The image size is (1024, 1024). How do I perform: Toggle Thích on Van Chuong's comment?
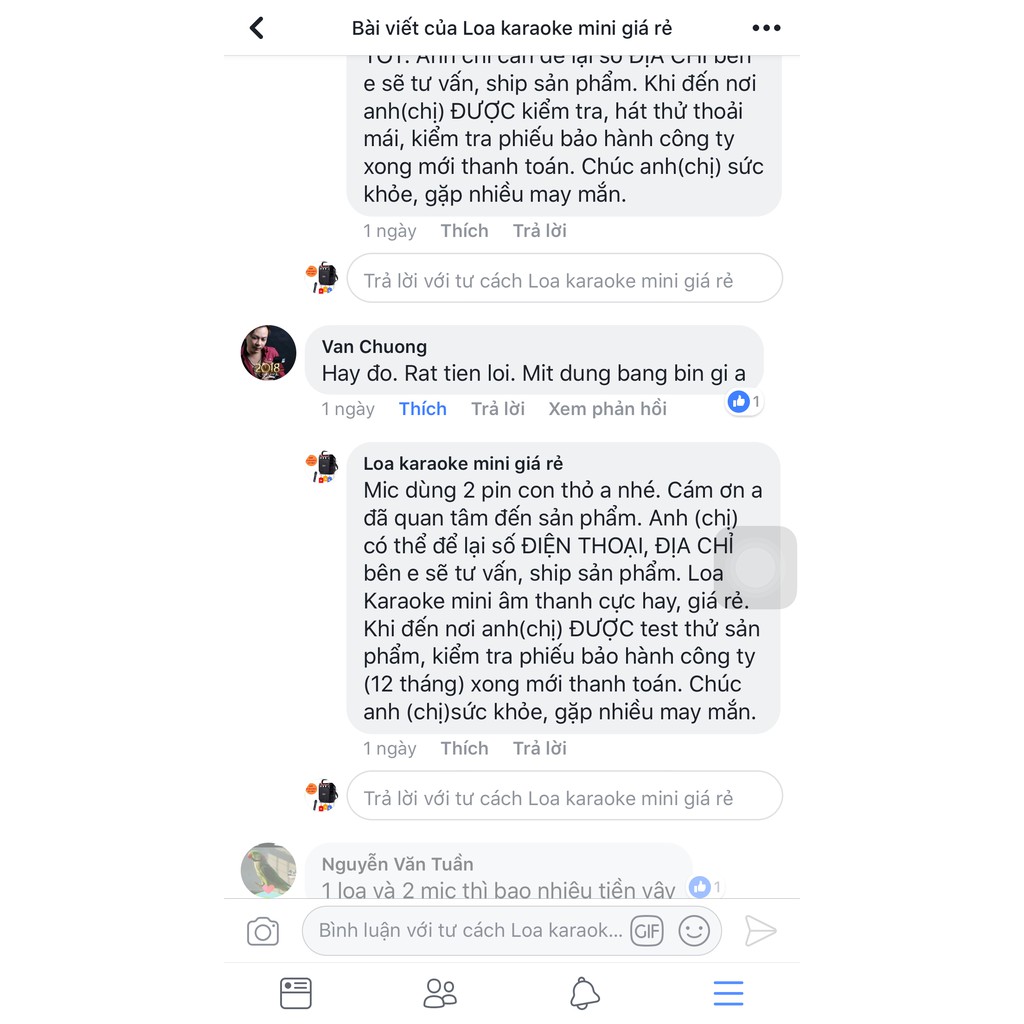point(423,409)
